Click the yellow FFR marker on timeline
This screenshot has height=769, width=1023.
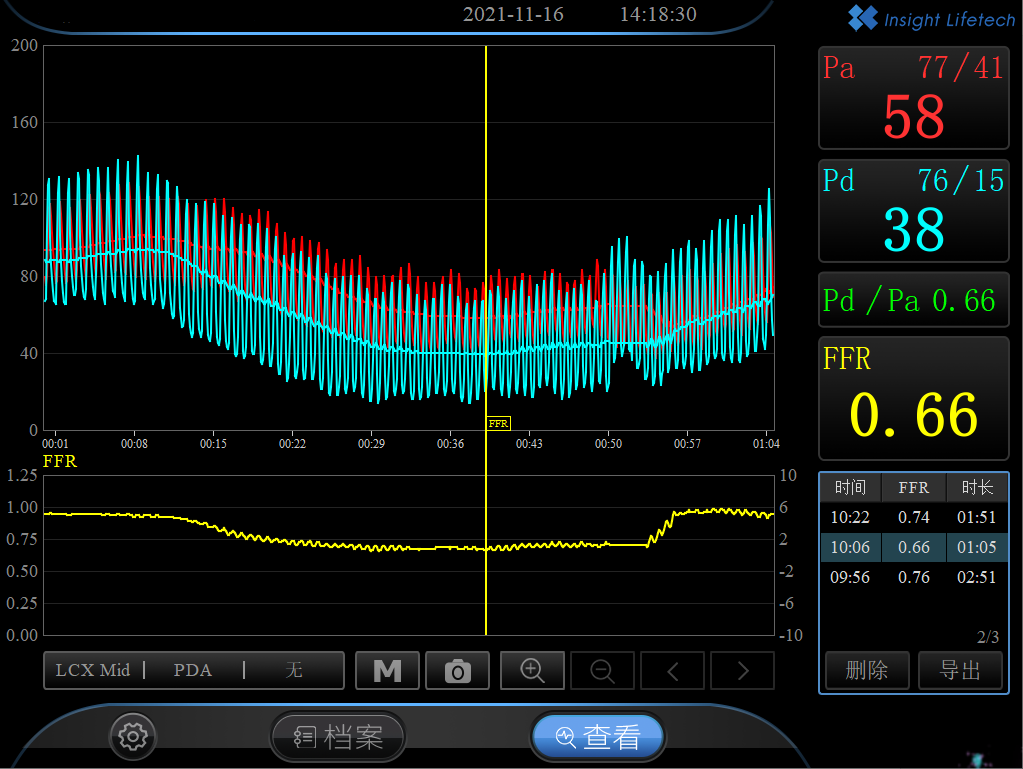tap(498, 424)
